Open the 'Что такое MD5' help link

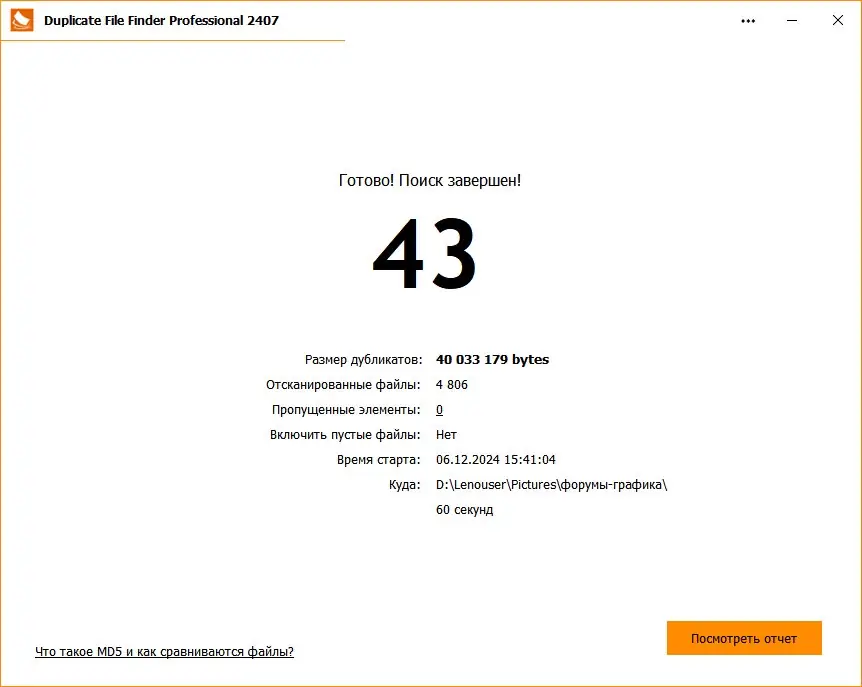click(x=164, y=652)
